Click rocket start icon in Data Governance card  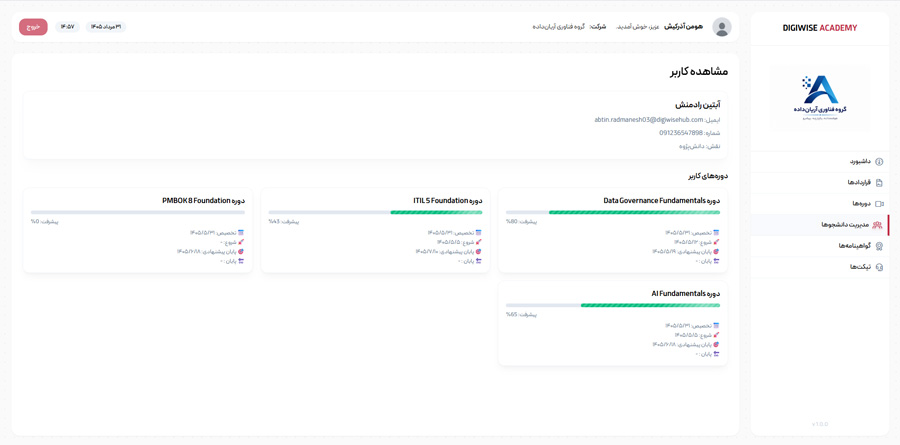[716, 242]
